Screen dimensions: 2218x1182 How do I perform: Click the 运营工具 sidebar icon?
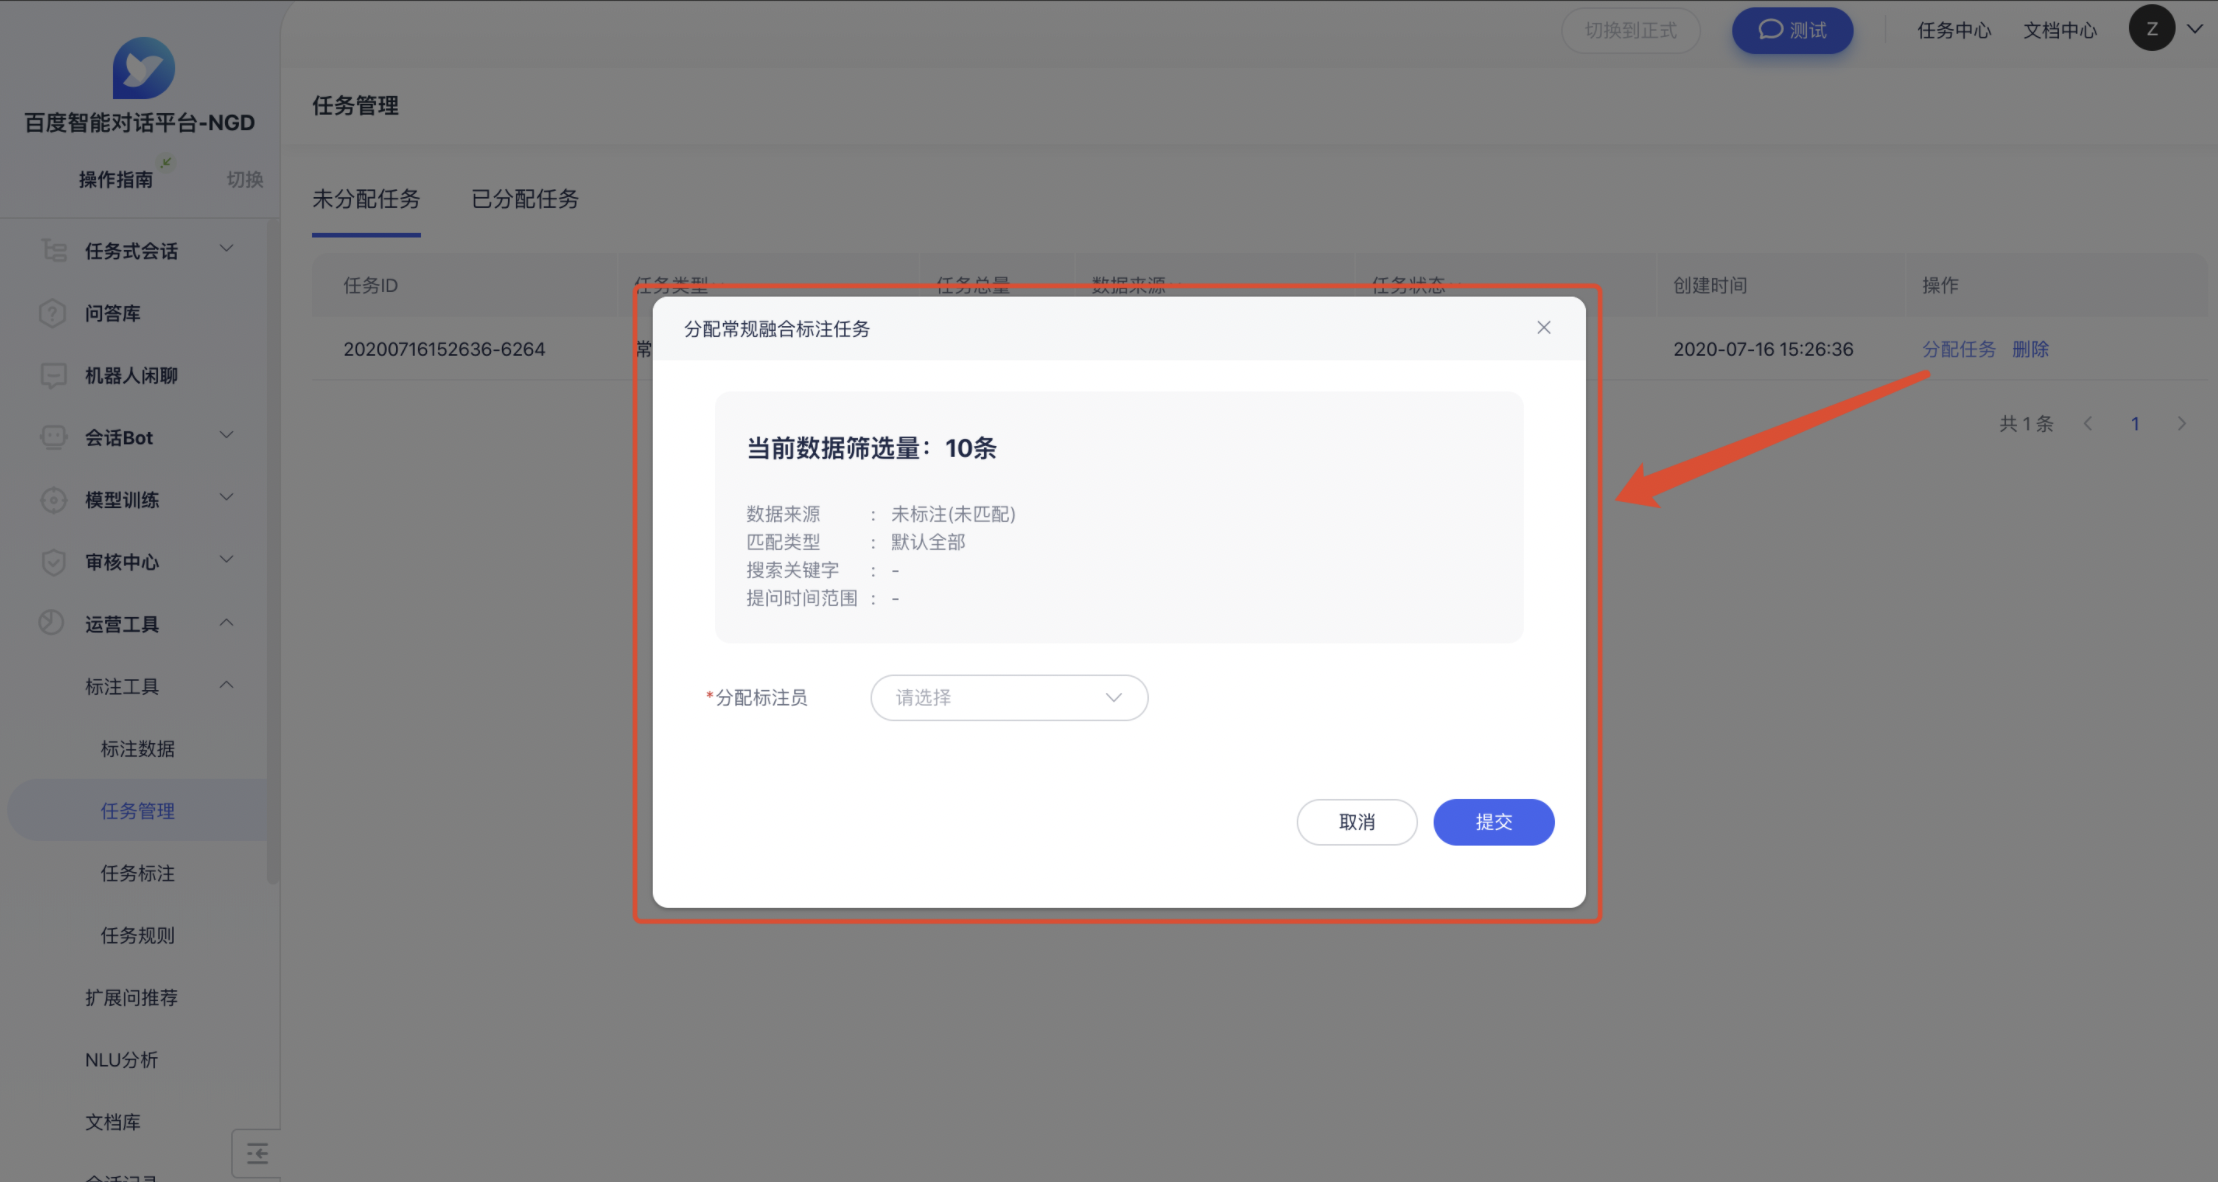[x=53, y=624]
